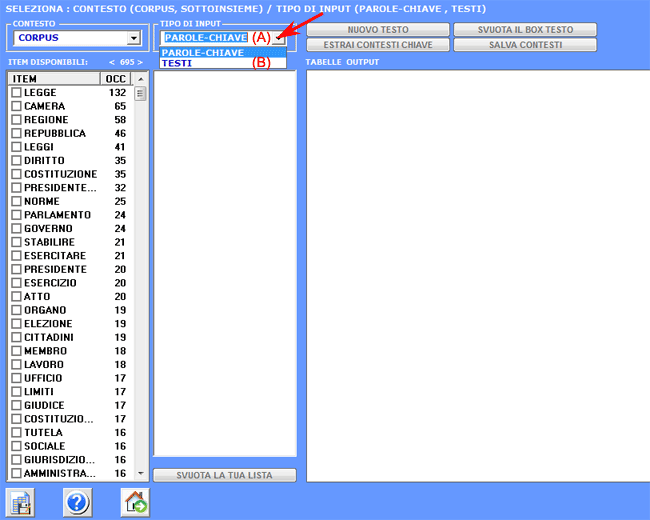Click the item list scroll down arrow
This screenshot has height=520, width=650.
tap(141, 472)
